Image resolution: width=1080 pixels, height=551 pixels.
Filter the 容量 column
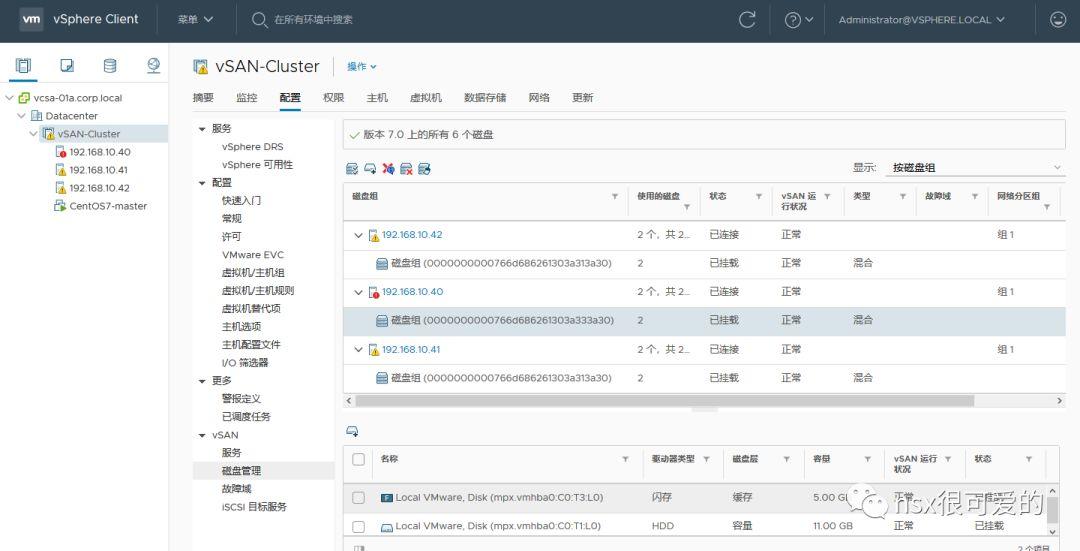868,459
